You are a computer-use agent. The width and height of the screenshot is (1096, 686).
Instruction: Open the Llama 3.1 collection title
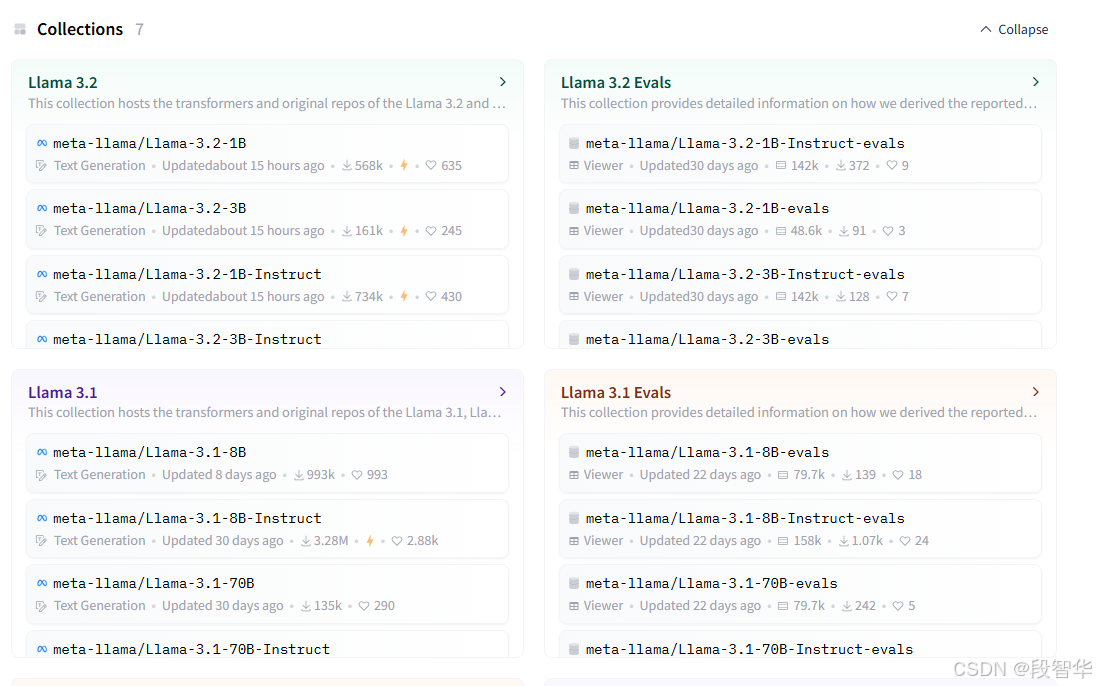63,392
